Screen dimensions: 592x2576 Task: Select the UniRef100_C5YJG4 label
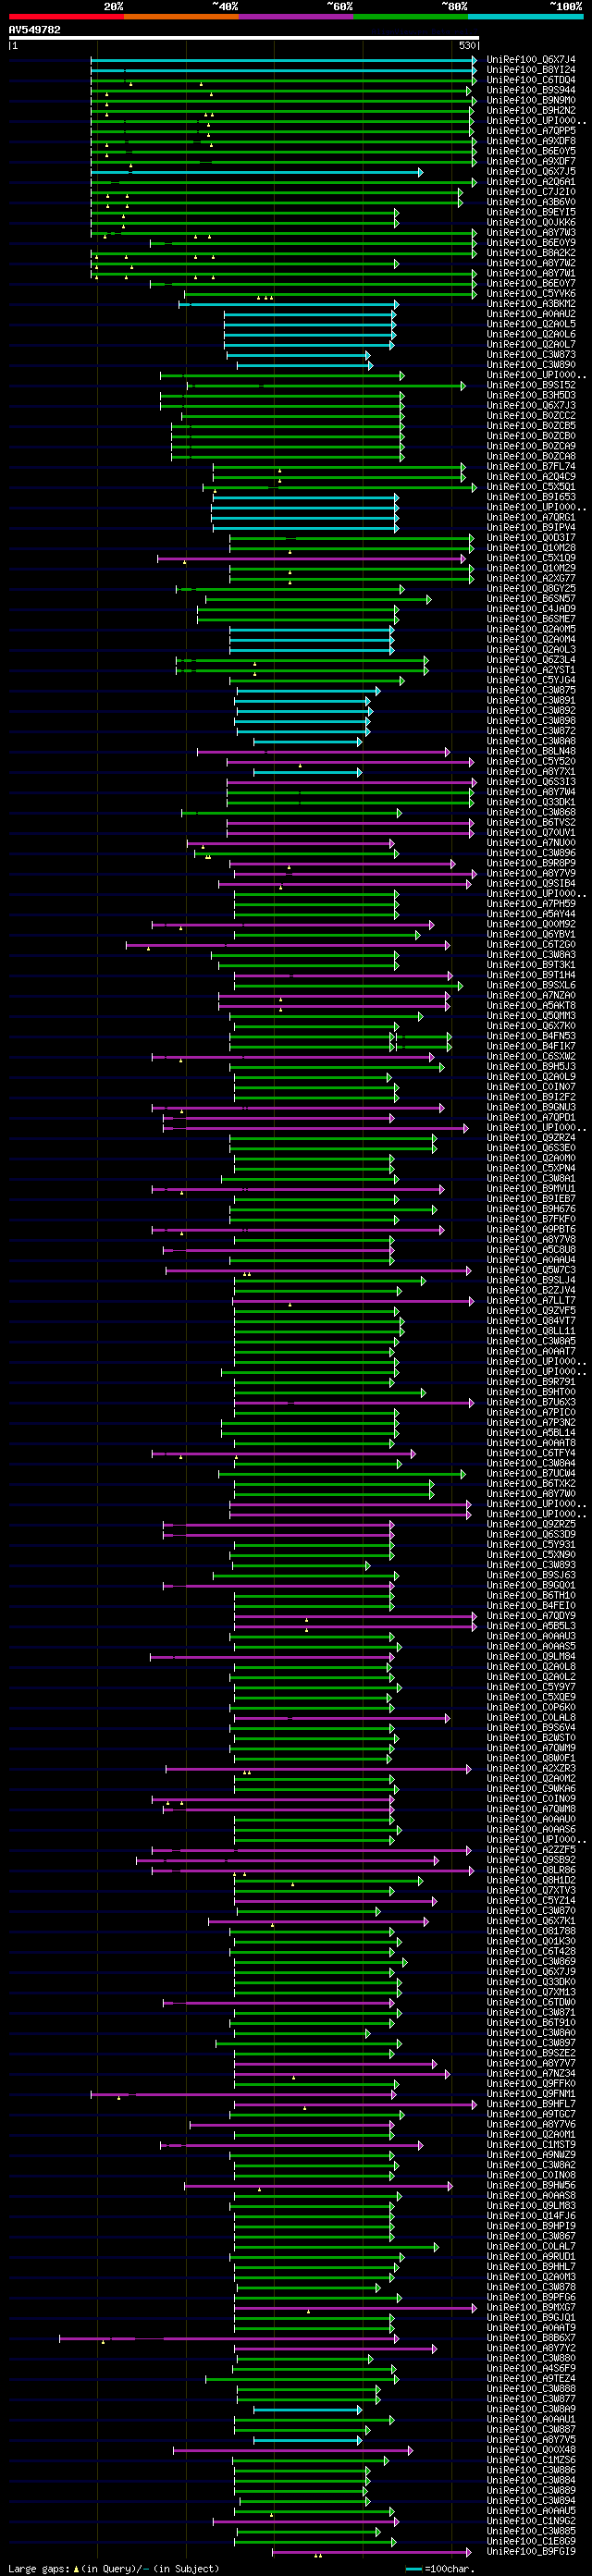click(531, 680)
